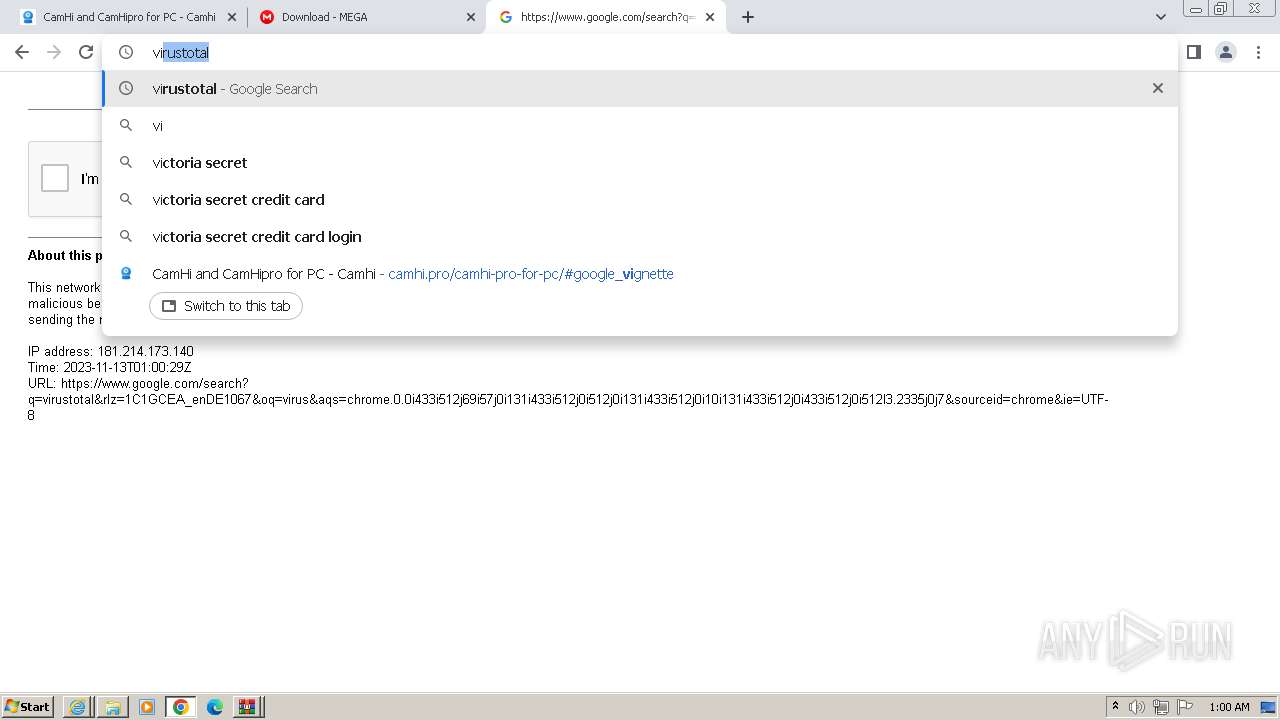Open the WinRAR taskbar icon
Viewport: 1280px width, 720px height.
(x=246, y=707)
